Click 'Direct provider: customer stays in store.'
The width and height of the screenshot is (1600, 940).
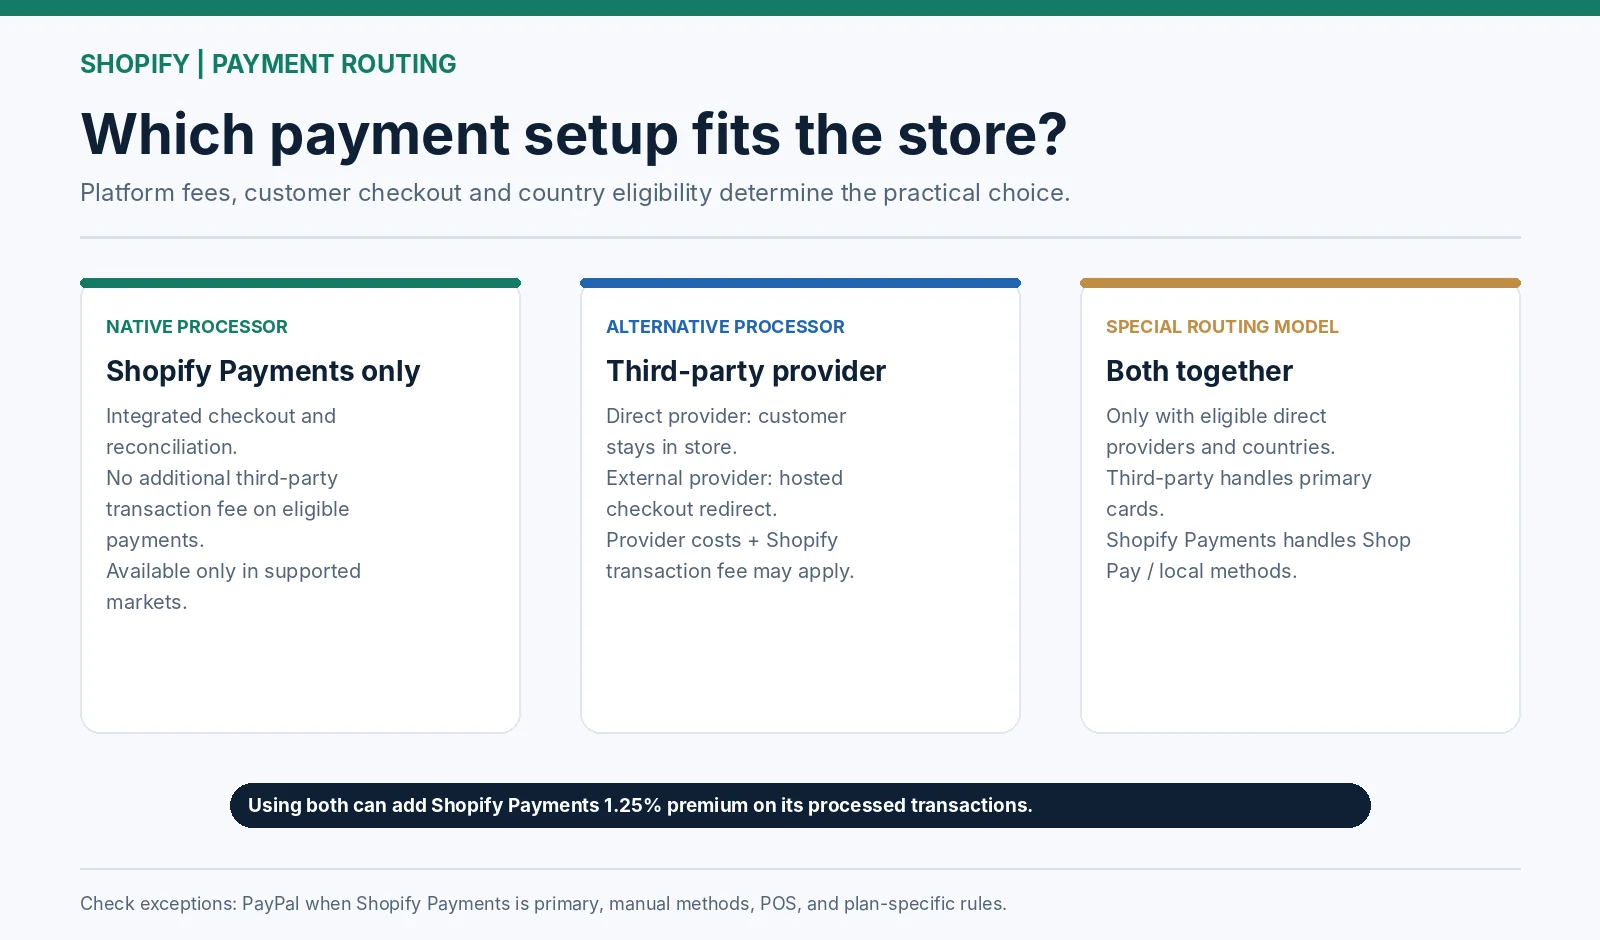[x=726, y=432]
